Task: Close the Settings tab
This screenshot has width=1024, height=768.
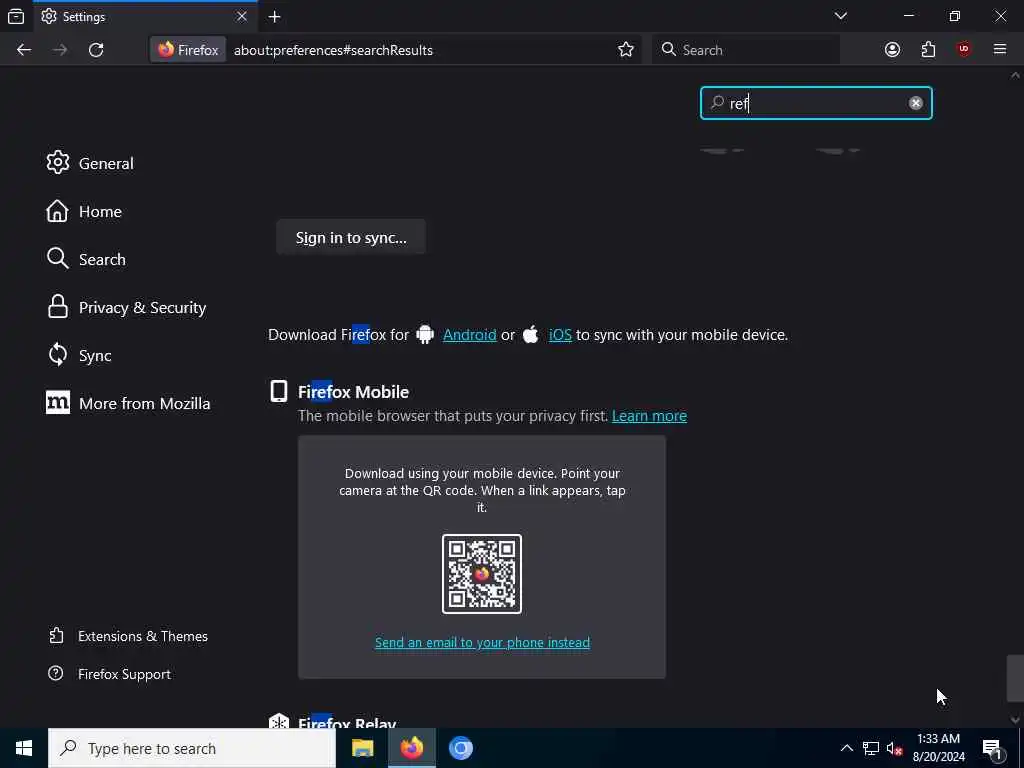Action: (x=242, y=16)
